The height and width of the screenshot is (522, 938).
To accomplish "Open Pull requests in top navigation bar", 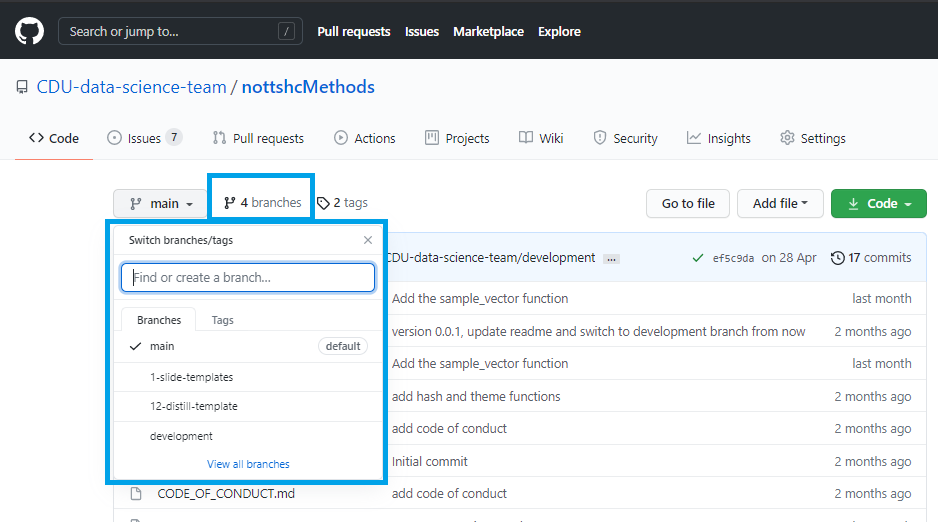I will click(x=354, y=32).
